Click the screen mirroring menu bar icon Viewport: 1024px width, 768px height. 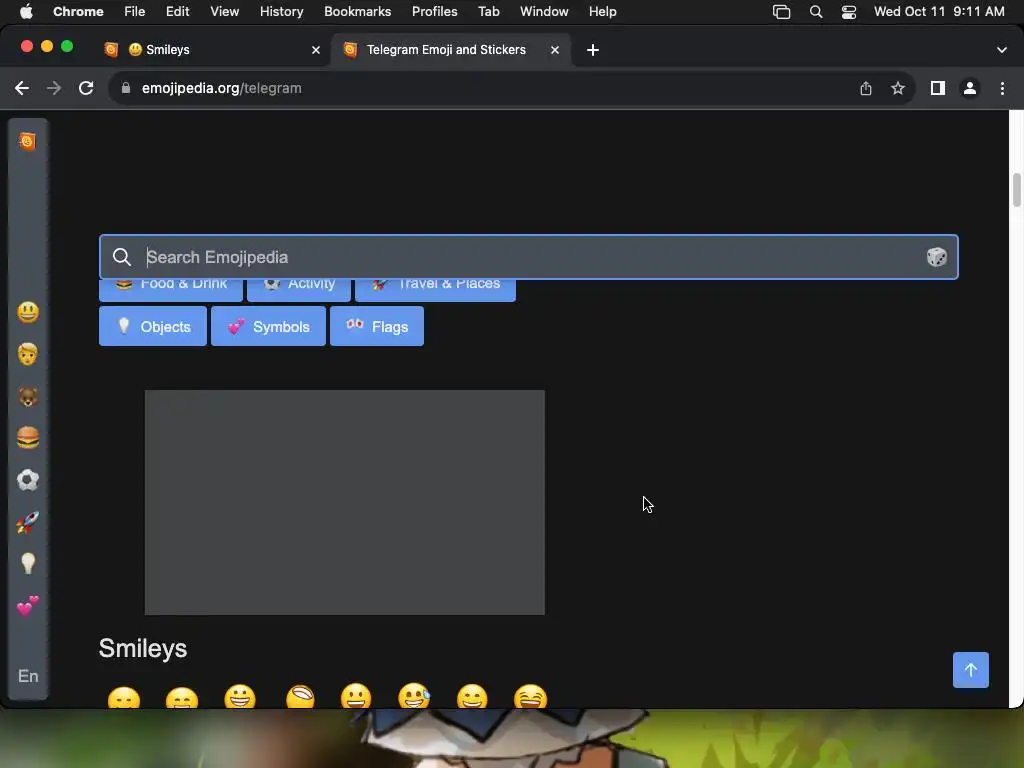pyautogui.click(x=782, y=11)
